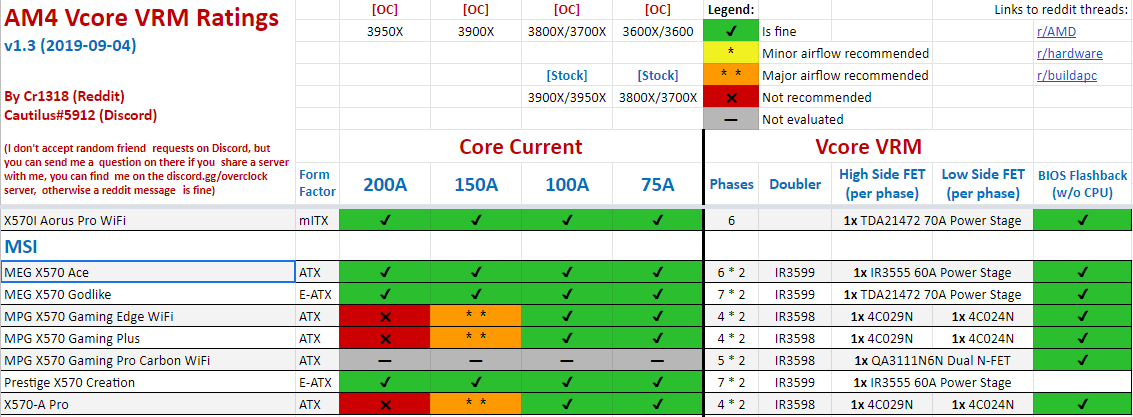Select the green 'Is fine' legend swatch
This screenshot has width=1133, height=417.
click(x=731, y=32)
